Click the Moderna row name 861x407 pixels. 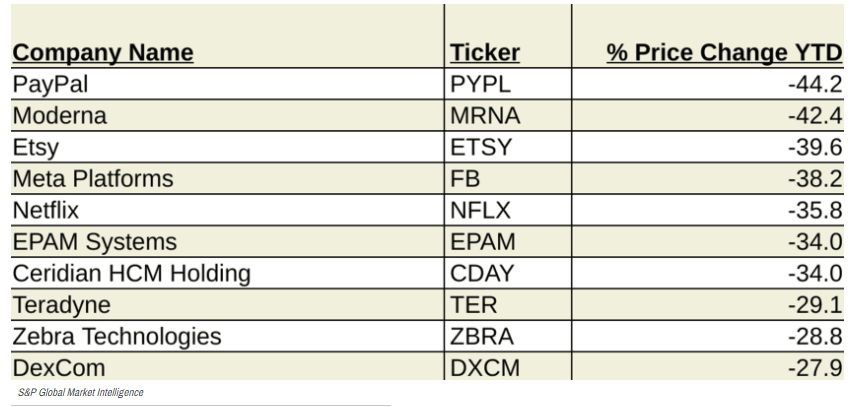tap(59, 116)
